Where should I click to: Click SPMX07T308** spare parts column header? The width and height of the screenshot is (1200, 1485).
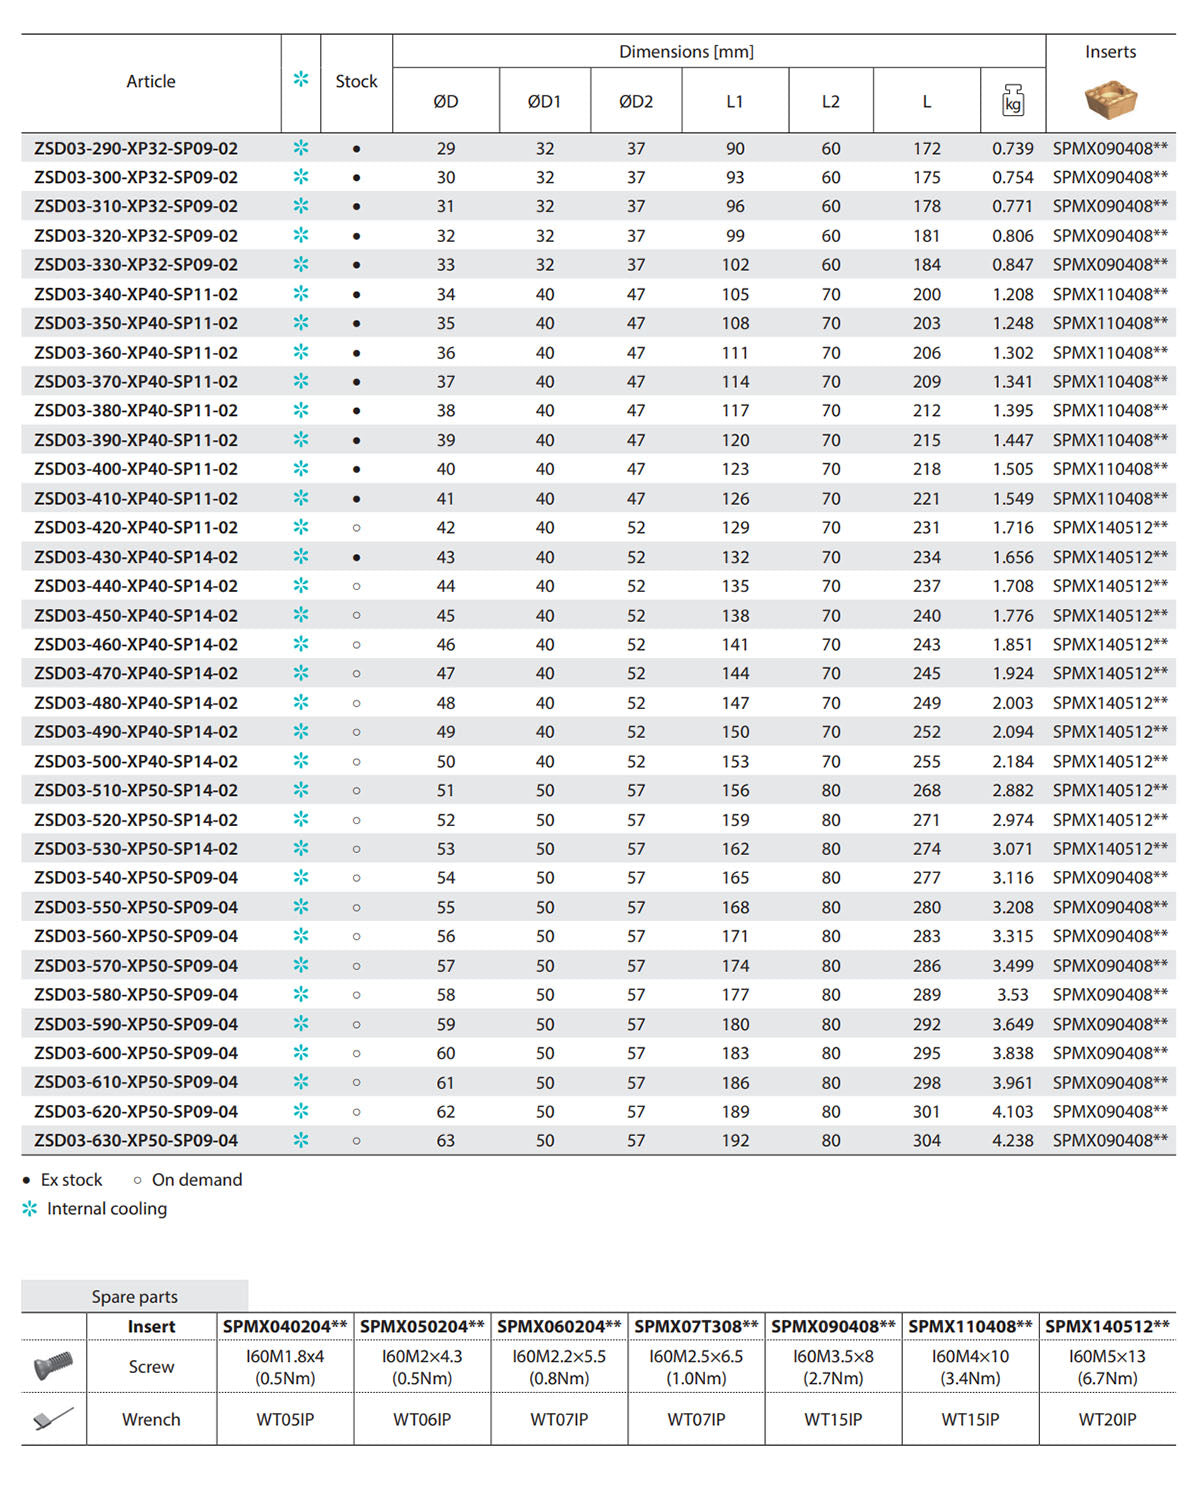[696, 1326]
